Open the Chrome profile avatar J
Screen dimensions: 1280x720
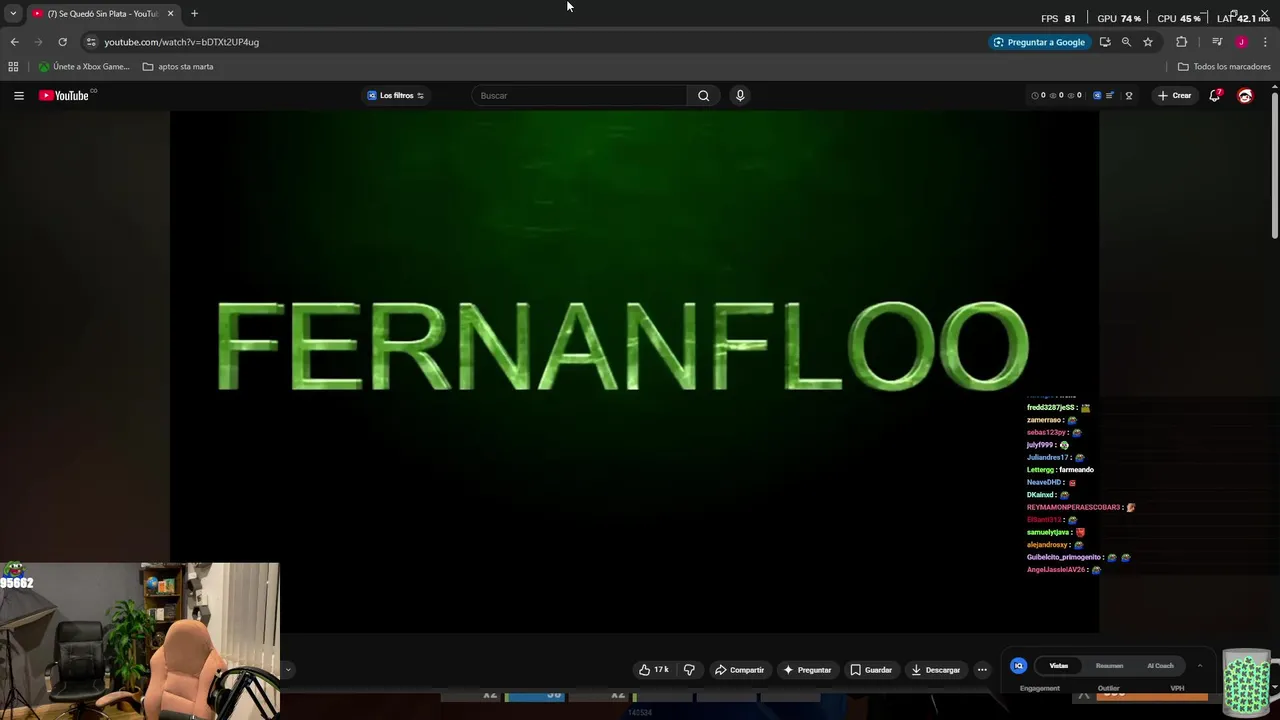(x=1241, y=42)
